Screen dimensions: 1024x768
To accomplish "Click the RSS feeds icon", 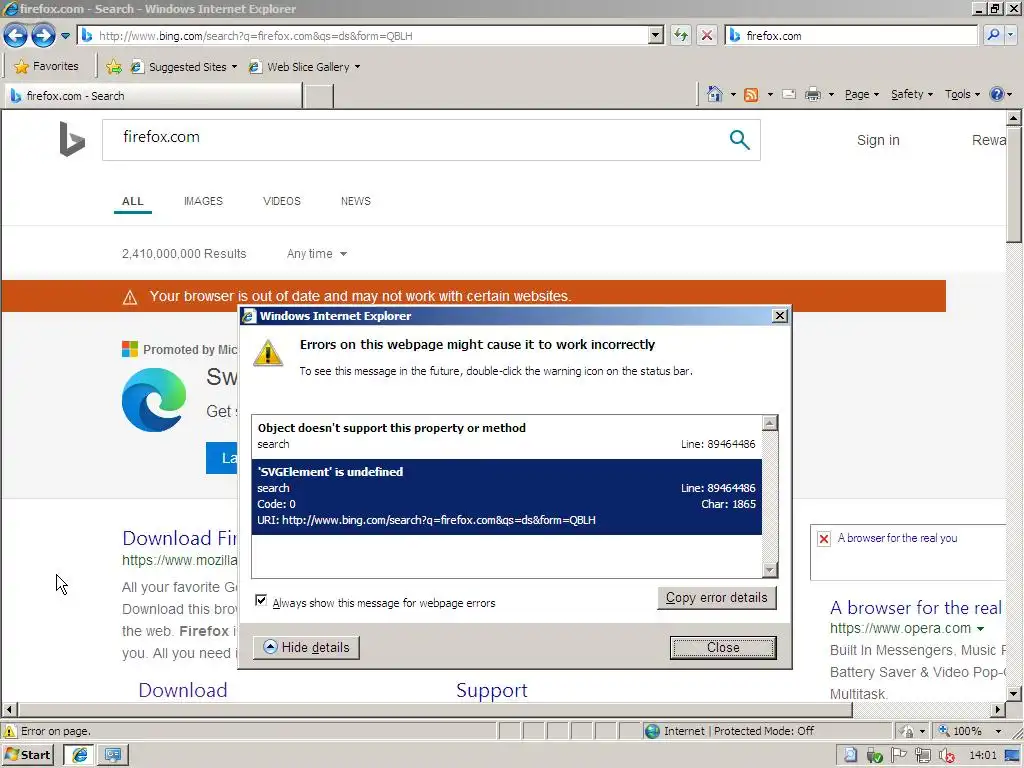I will coord(751,95).
